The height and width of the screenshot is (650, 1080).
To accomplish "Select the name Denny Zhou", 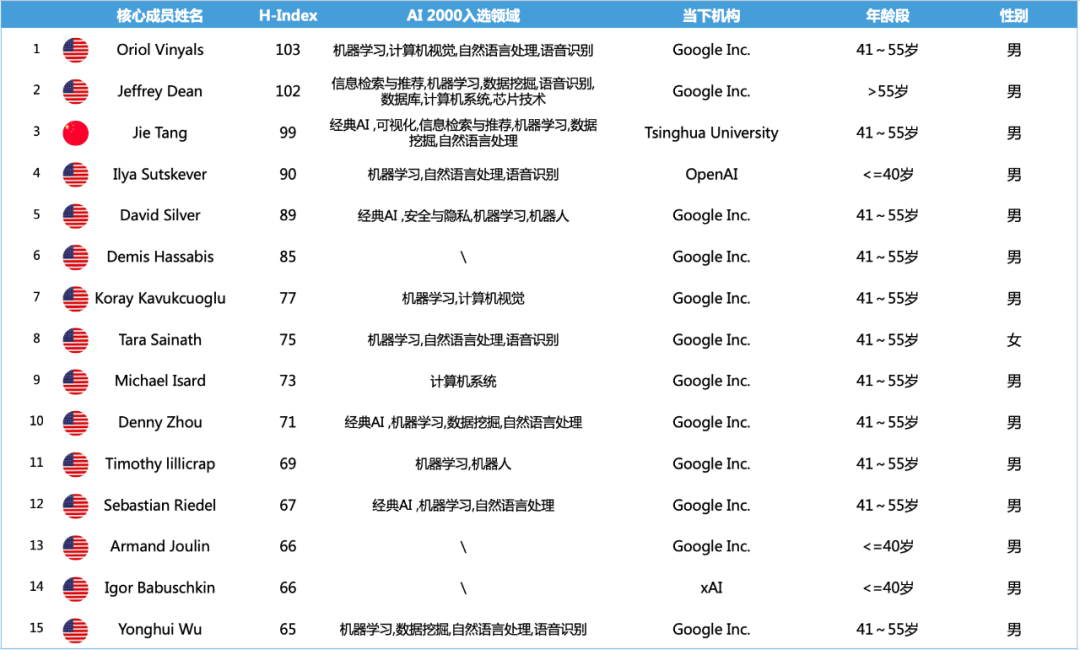I will coord(160,422).
